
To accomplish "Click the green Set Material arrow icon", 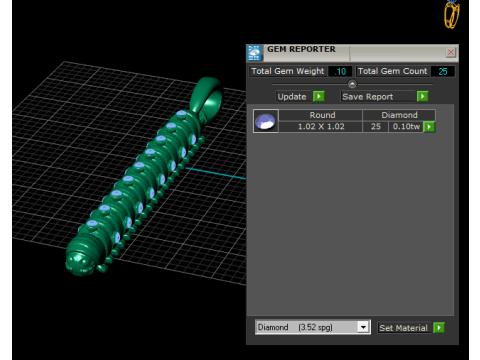I will 439,328.
